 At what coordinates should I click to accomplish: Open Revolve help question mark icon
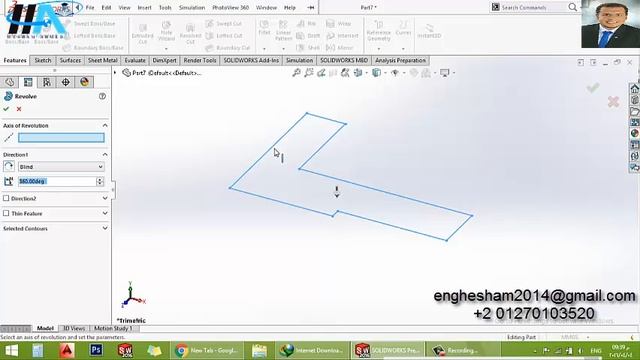coord(102,96)
